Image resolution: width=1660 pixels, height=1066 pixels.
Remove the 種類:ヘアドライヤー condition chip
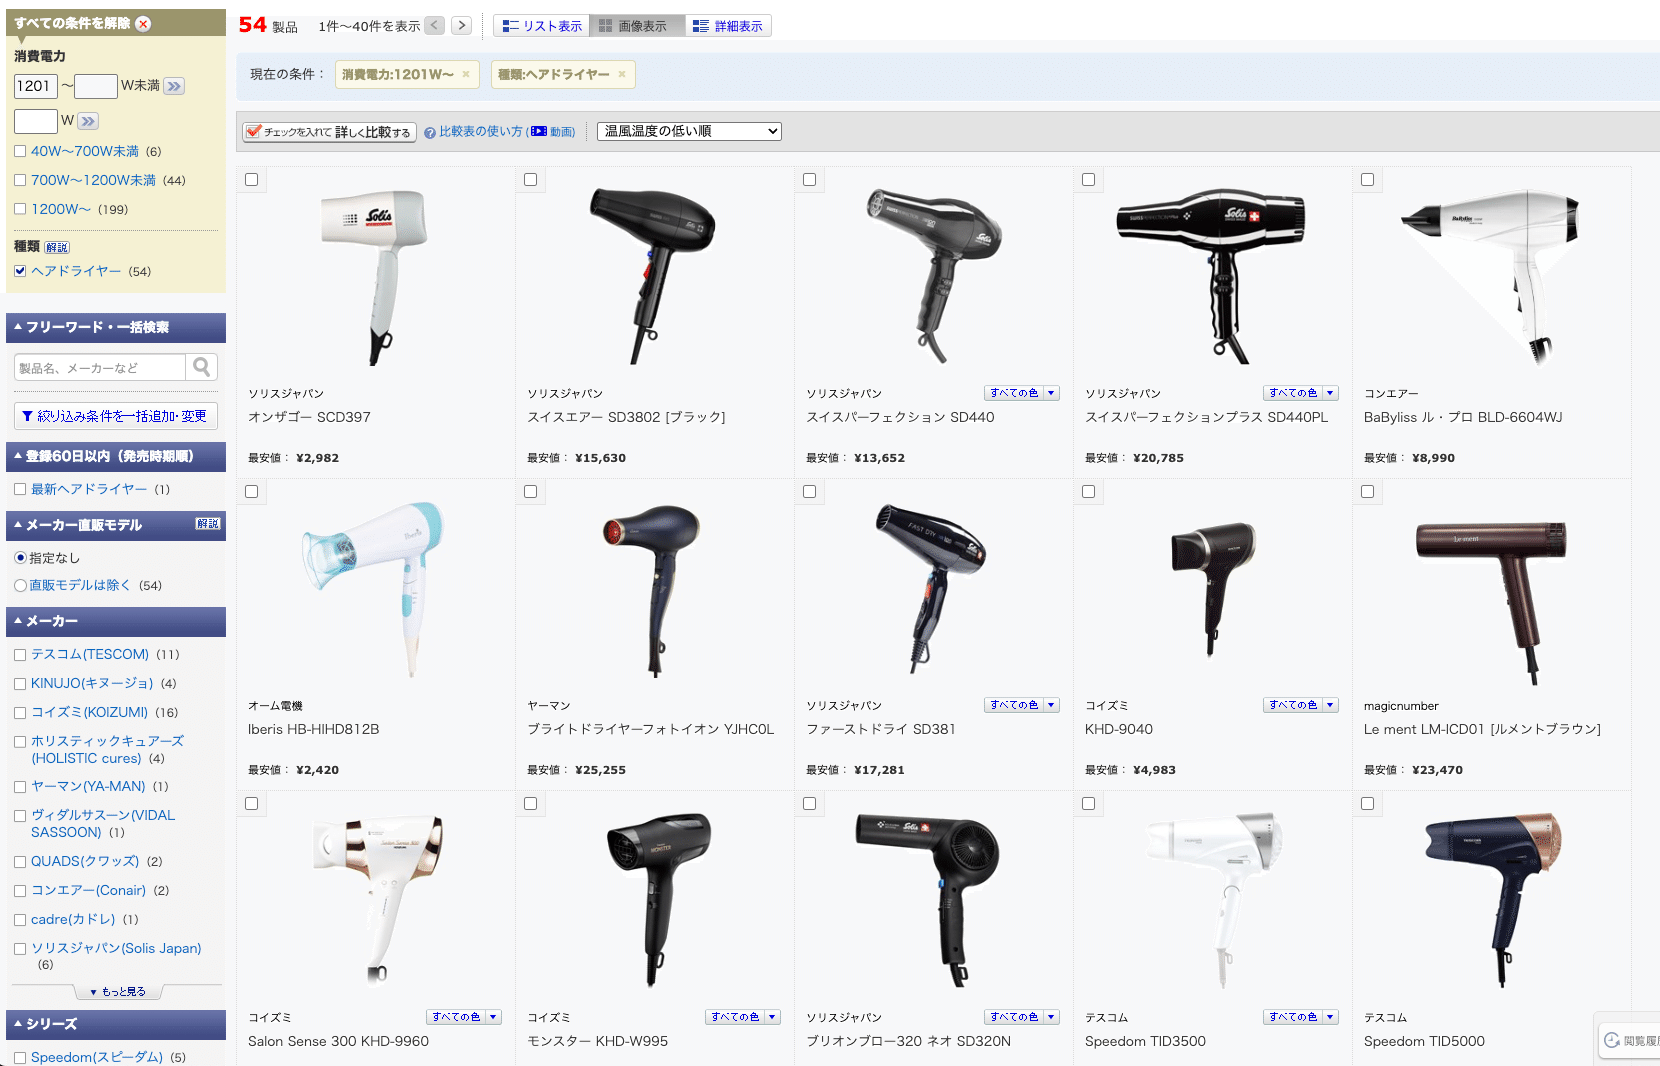622,74
